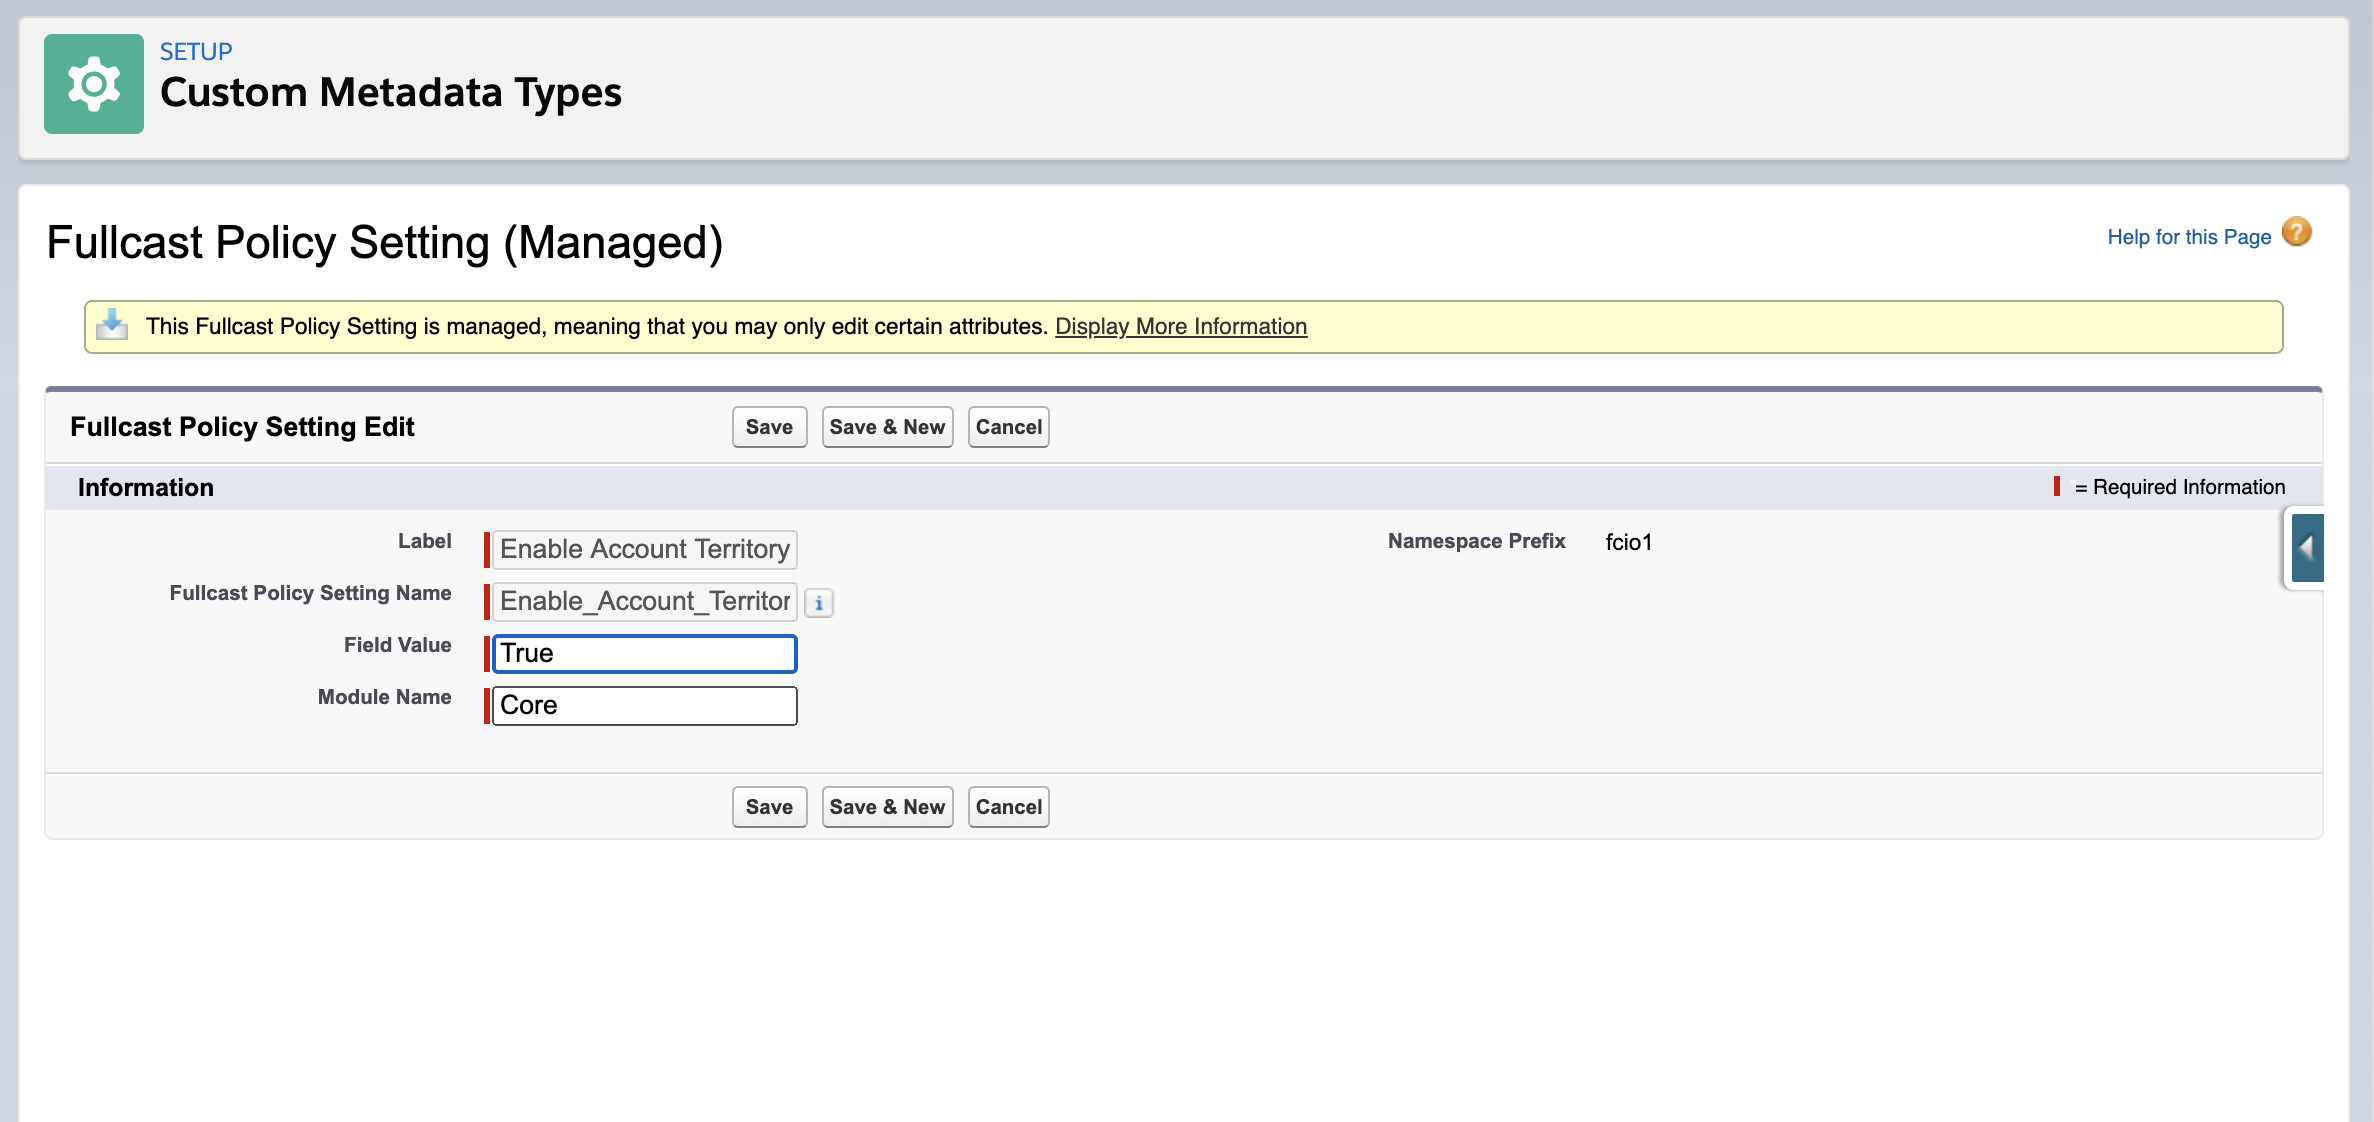Click the top Save button
This screenshot has height=1122, width=2374.
pos(769,427)
